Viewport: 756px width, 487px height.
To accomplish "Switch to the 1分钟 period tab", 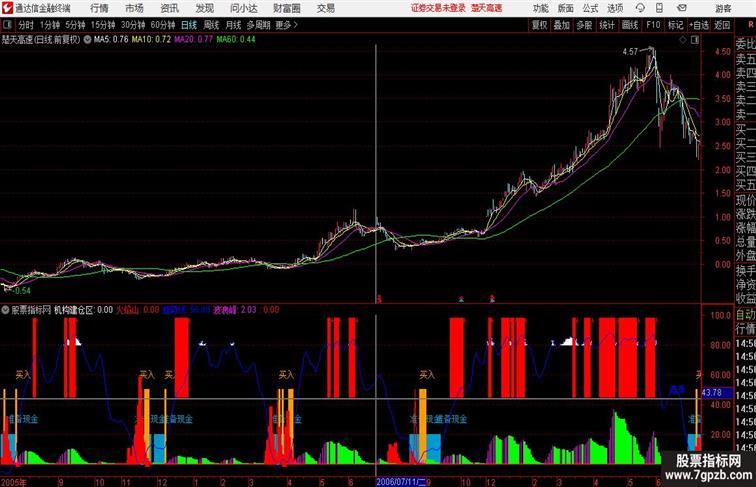I will click(50, 25).
